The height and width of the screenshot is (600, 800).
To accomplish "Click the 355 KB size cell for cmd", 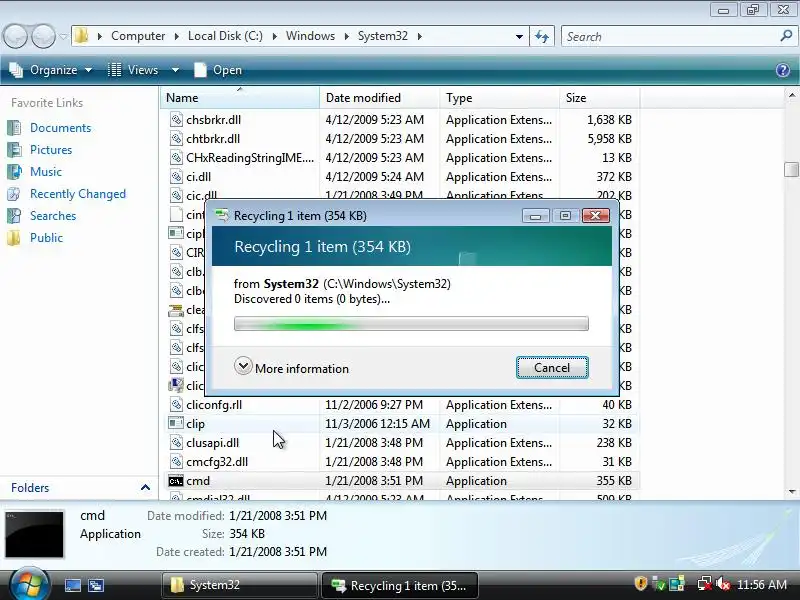I will 614,481.
